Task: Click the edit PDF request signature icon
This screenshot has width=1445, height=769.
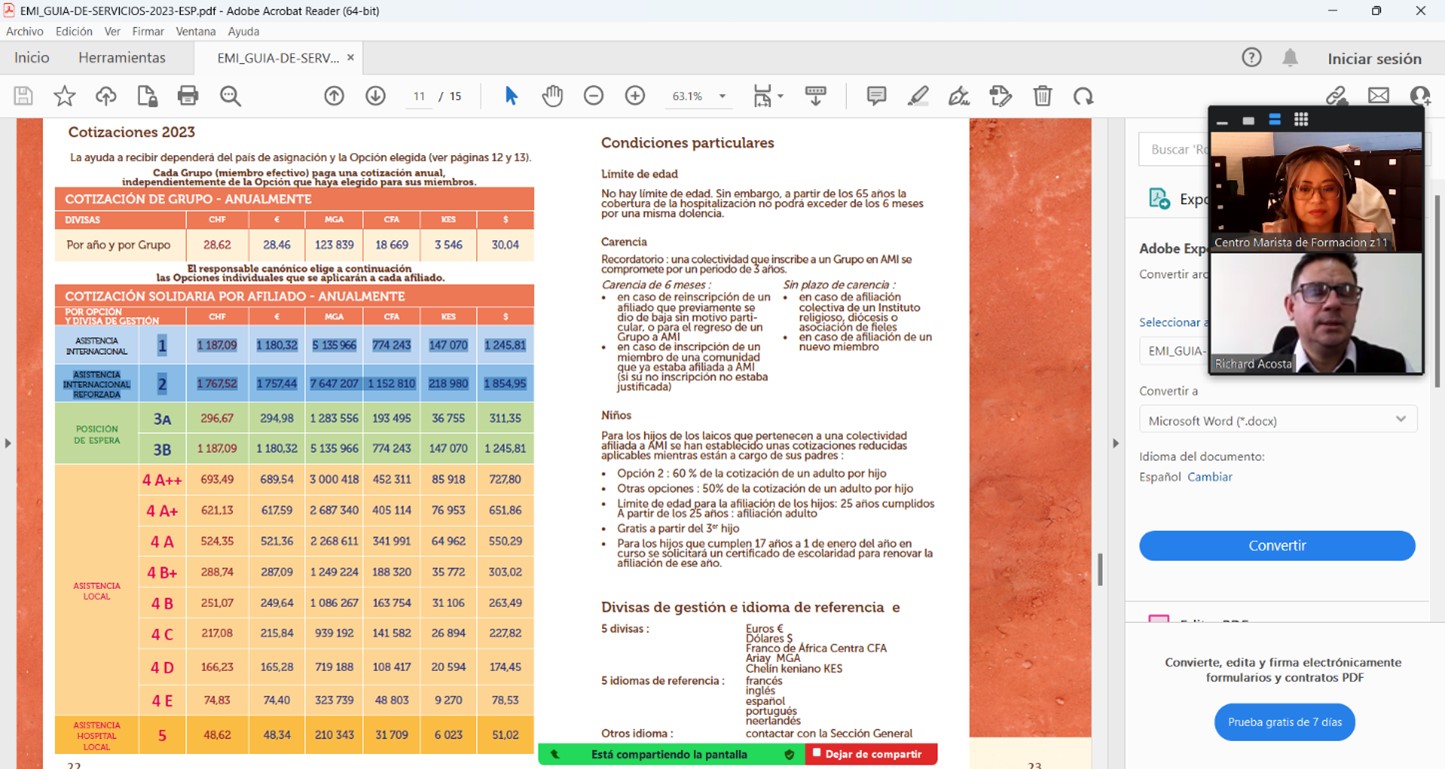Action: (1000, 96)
